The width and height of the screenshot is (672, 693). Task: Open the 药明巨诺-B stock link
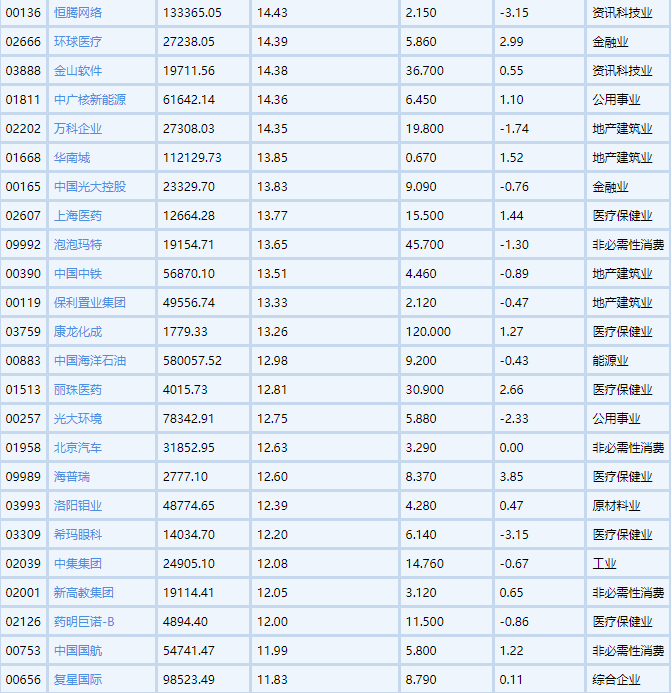pos(84,622)
